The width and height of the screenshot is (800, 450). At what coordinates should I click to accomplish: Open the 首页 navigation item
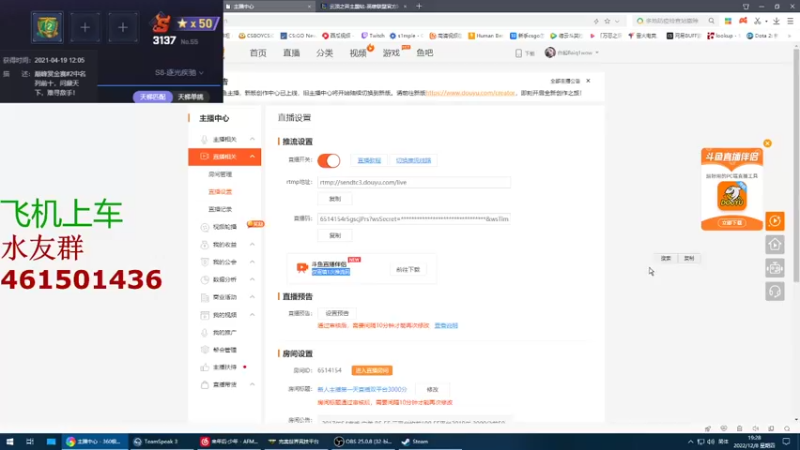(x=258, y=53)
